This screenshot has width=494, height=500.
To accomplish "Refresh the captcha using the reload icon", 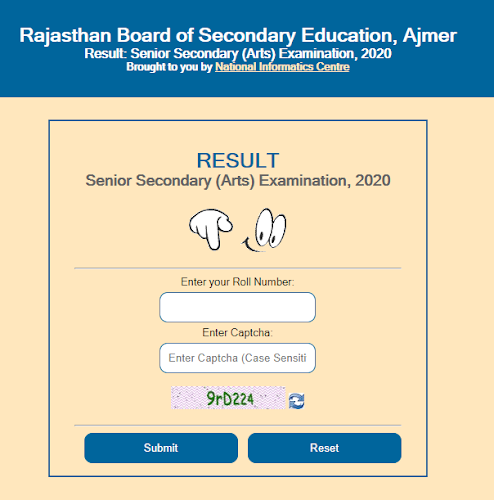I will point(296,401).
